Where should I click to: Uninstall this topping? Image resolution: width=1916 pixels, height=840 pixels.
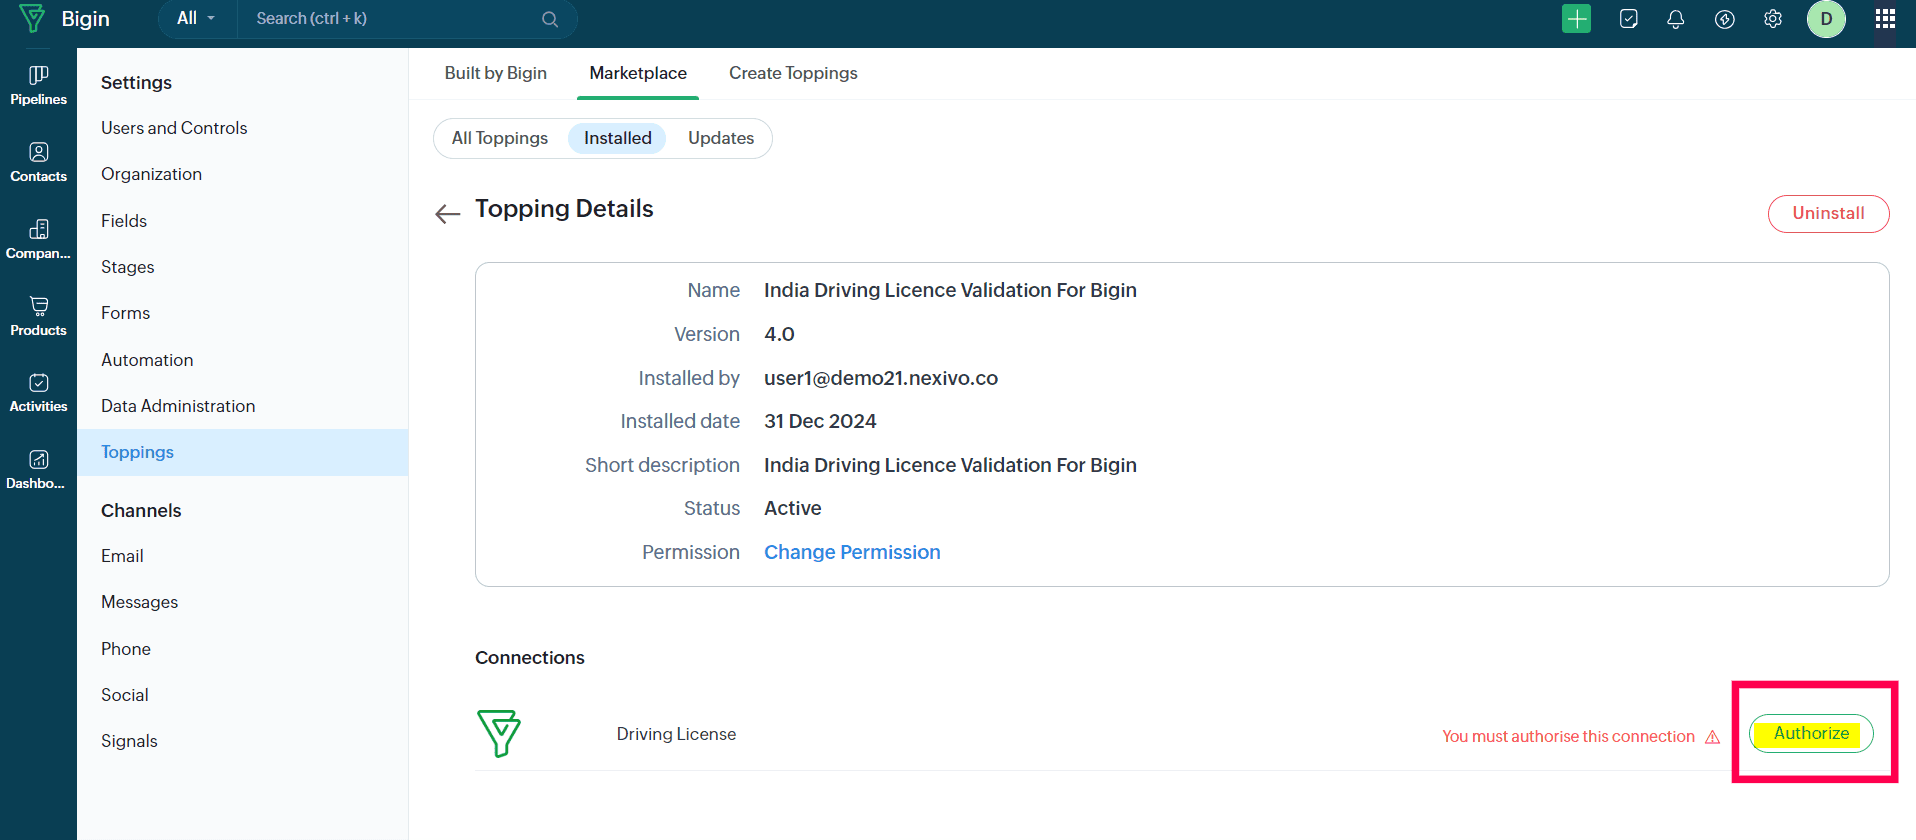pyautogui.click(x=1828, y=214)
